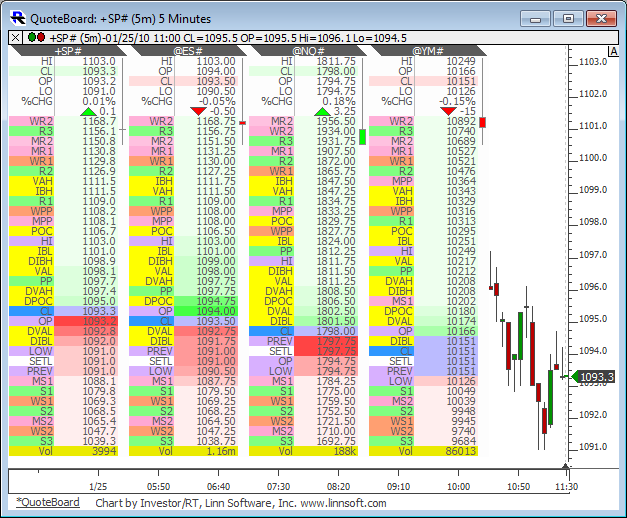Click the 1093.3 current price marker on axis
Screen dimensions: 627x518
pyautogui.click(x=593, y=377)
